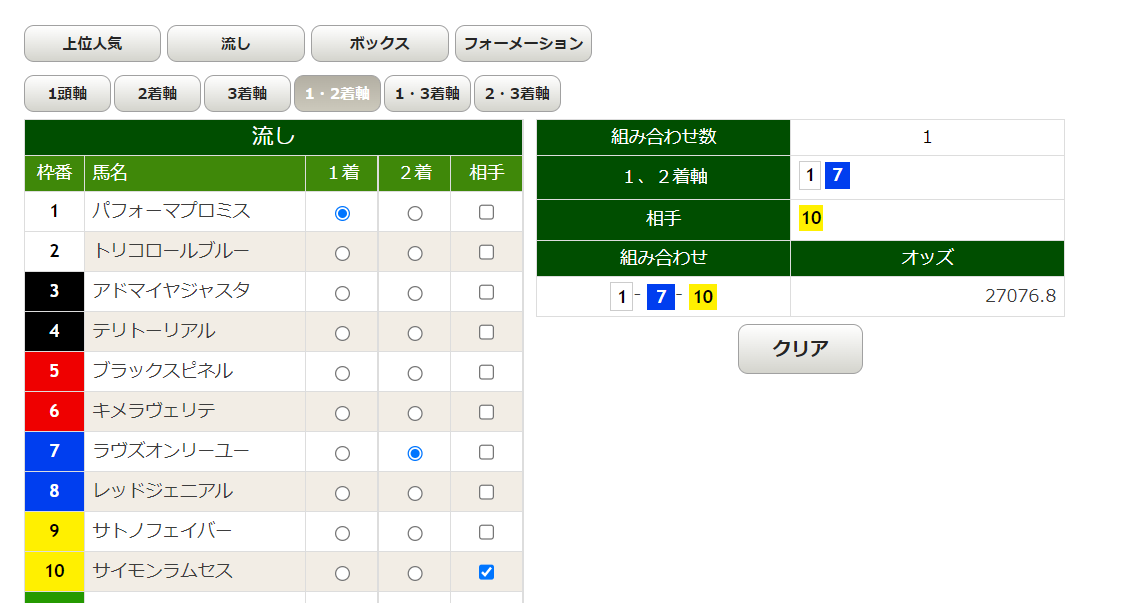The height and width of the screenshot is (603, 1127).
Task: Check 相手 box for サトノフェイバー
Action: click(486, 532)
